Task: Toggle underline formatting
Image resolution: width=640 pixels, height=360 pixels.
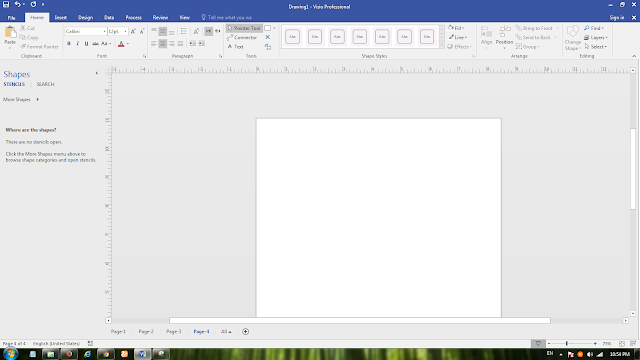Action: click(86, 44)
